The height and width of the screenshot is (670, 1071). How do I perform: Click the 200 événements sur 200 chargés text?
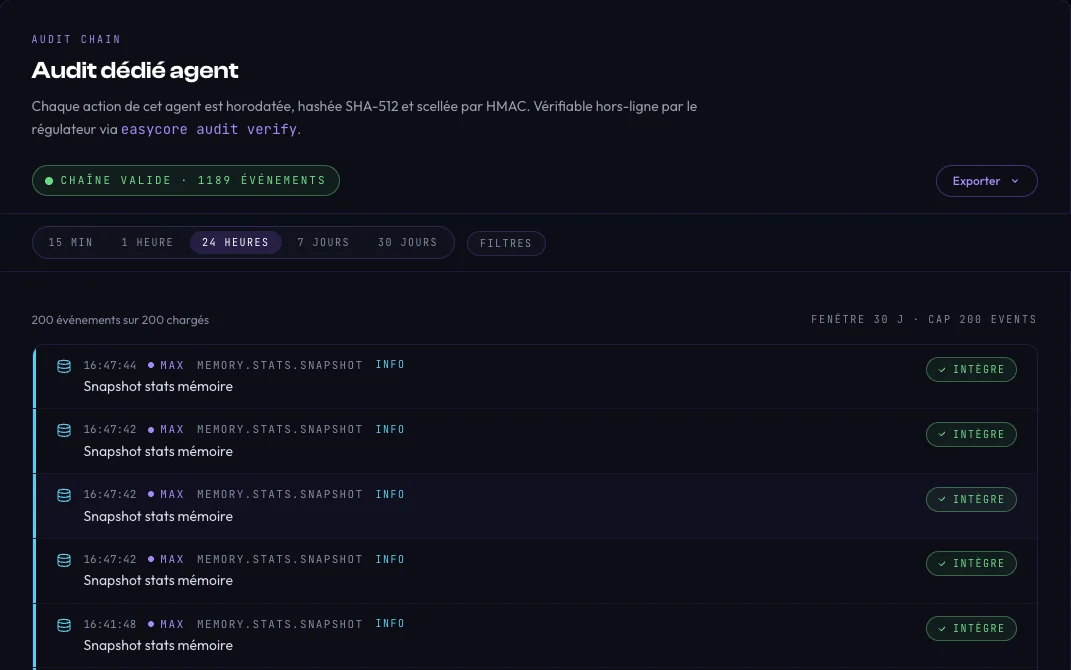120,320
